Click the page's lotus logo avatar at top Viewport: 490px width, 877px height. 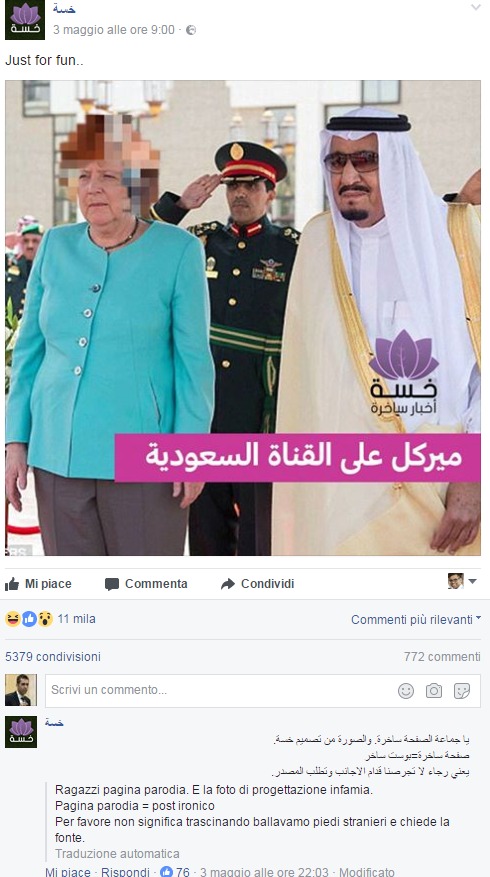25,20
